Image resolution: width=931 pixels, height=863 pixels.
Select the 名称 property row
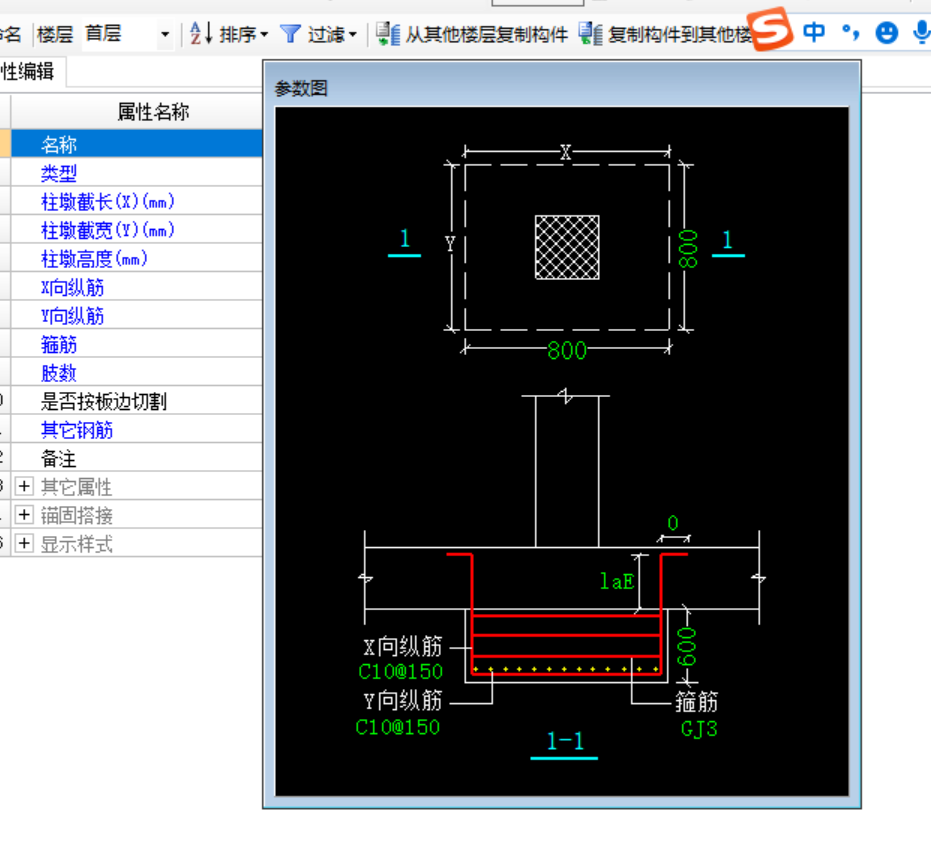pyautogui.click(x=137, y=144)
